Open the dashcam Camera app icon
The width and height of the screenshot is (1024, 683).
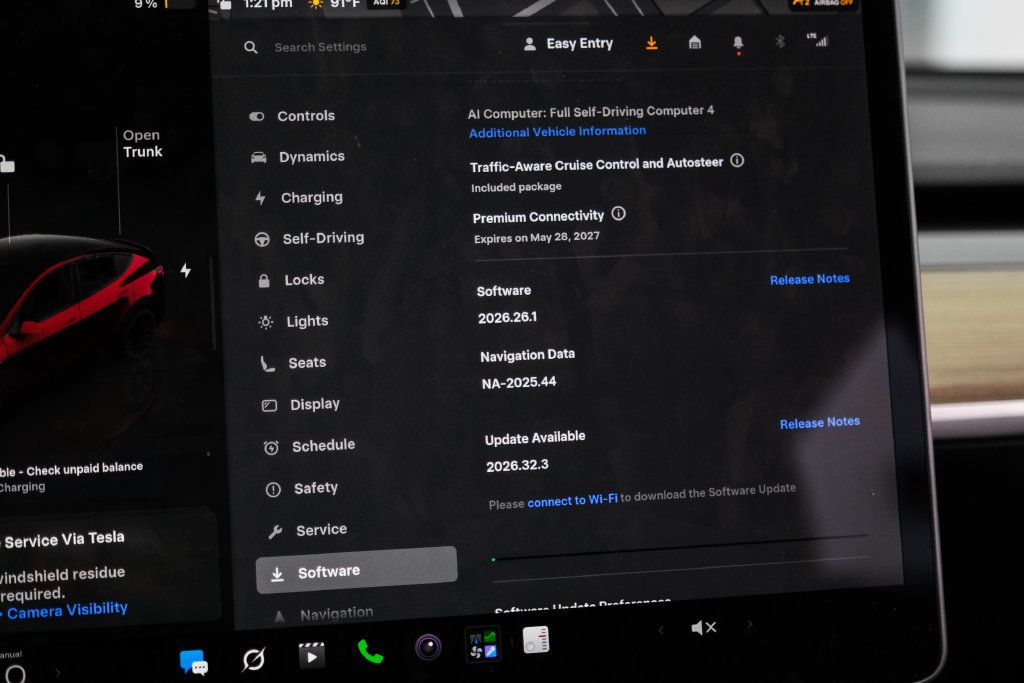pyautogui.click(x=428, y=647)
